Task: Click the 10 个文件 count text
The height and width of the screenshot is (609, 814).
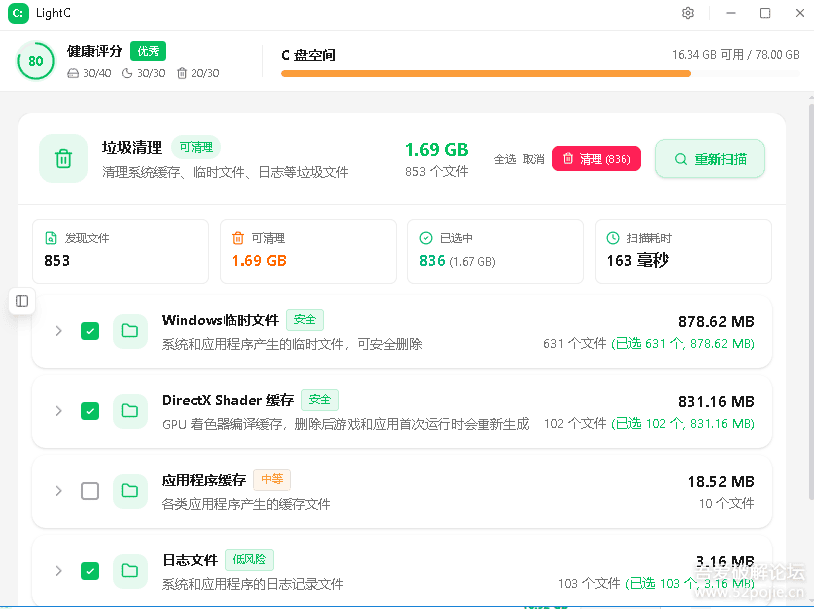Action: [726, 504]
